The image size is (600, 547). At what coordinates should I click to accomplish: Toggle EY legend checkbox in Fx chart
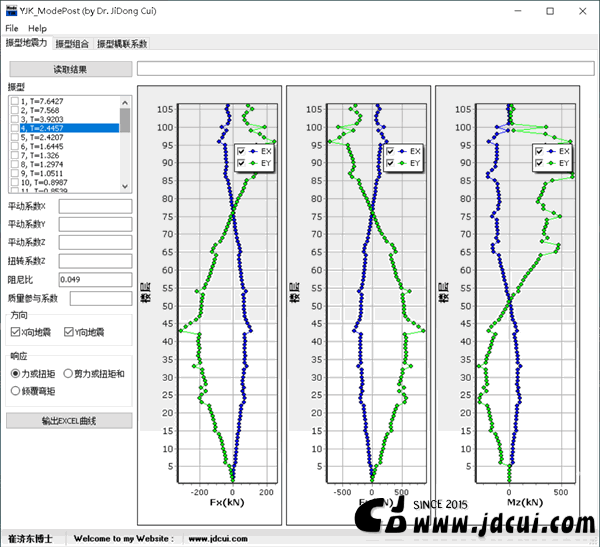[241, 163]
